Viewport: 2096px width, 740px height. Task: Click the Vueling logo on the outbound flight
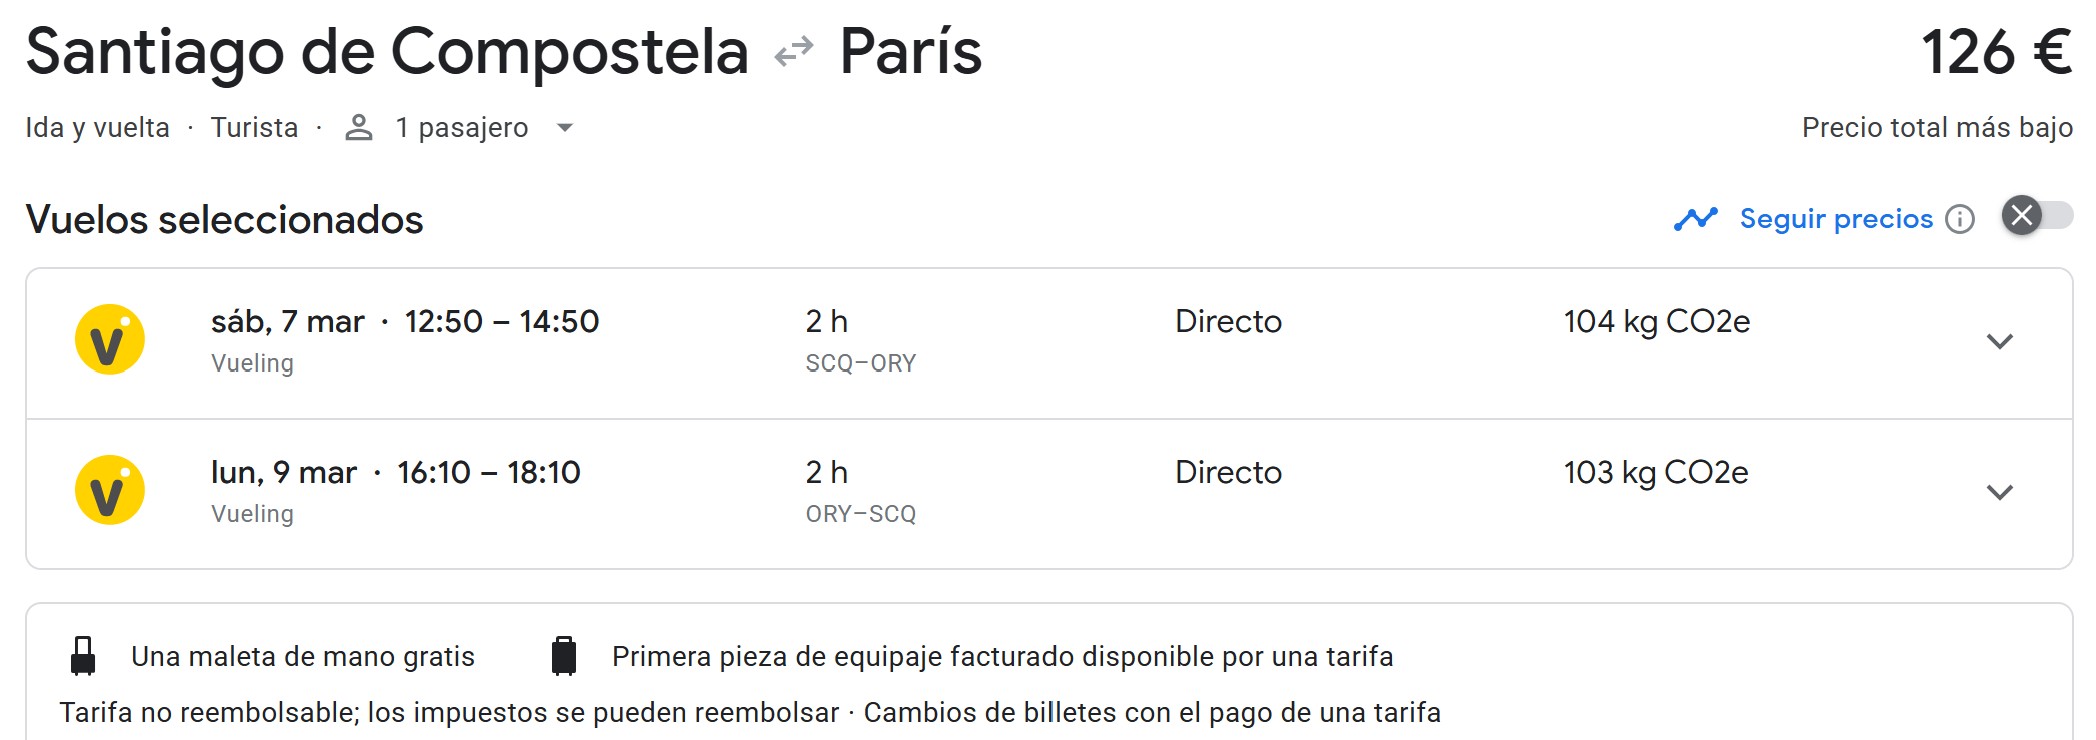pos(110,340)
